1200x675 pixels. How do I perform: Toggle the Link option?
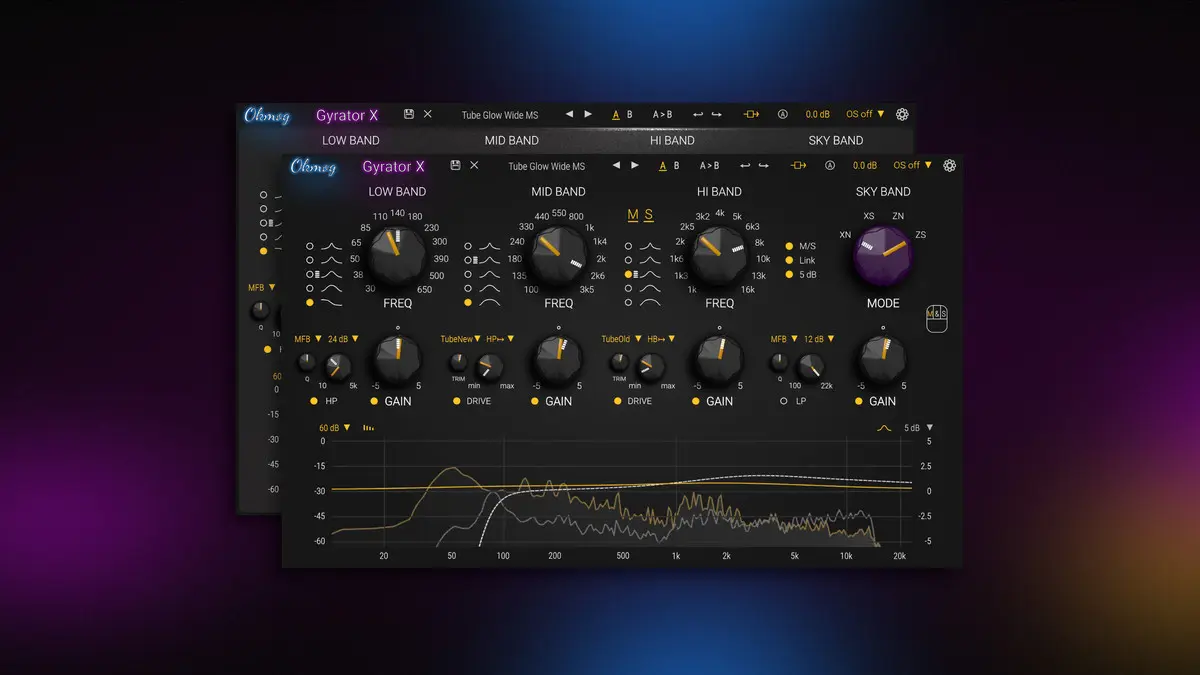tap(790, 260)
